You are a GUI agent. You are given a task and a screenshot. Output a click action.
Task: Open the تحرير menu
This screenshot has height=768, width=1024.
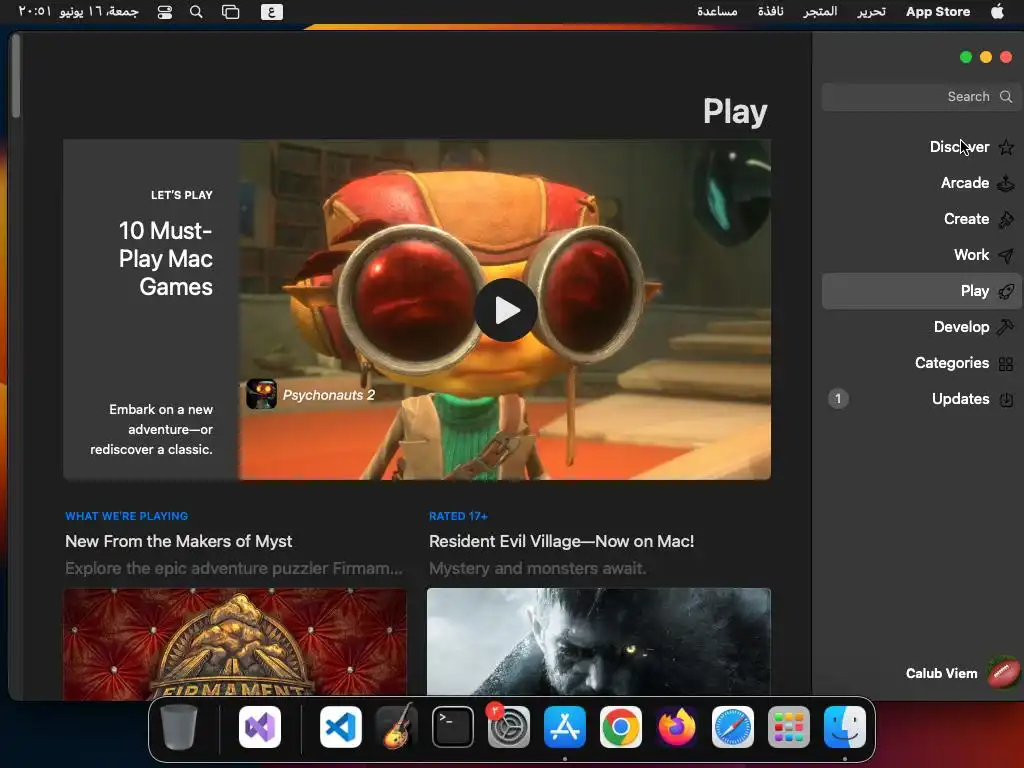871,12
